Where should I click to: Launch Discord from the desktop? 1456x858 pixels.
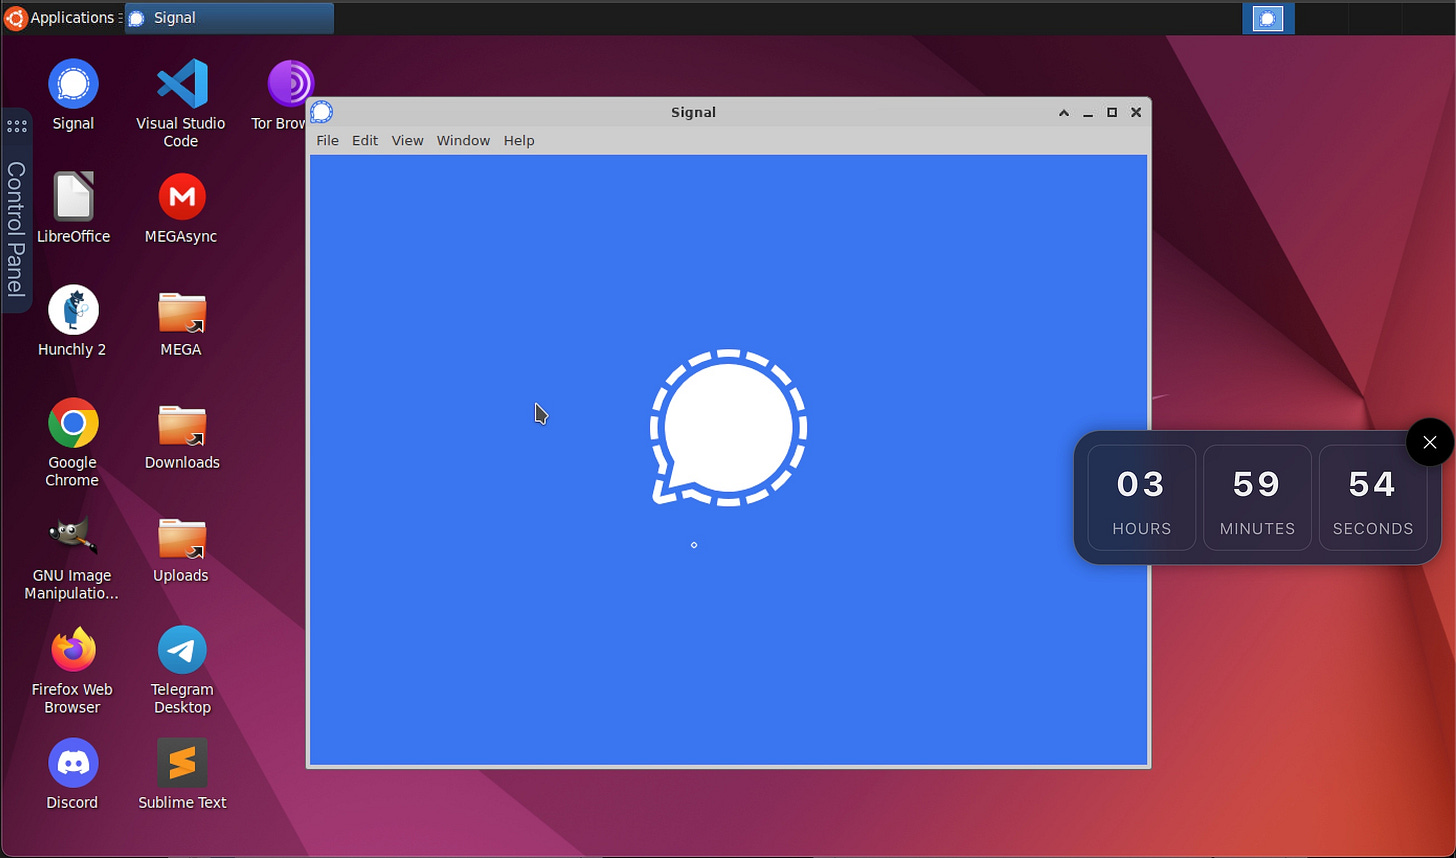[x=73, y=763]
